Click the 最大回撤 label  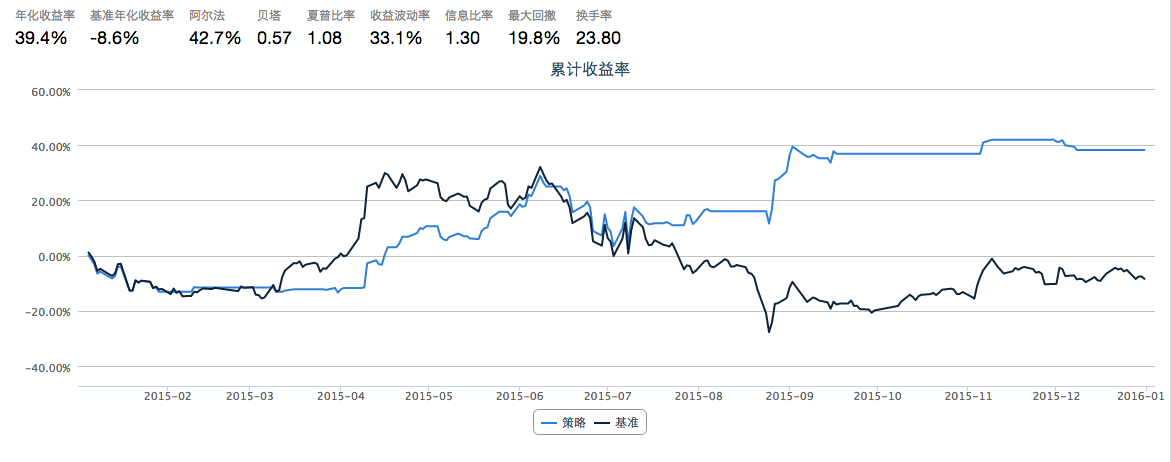coord(532,16)
